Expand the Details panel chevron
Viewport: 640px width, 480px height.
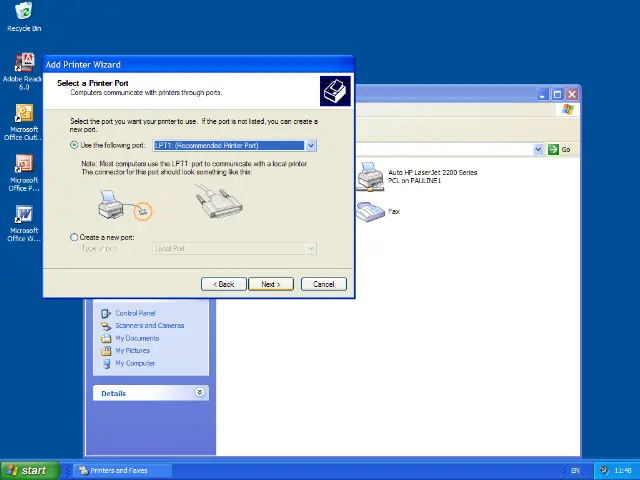[x=200, y=393]
